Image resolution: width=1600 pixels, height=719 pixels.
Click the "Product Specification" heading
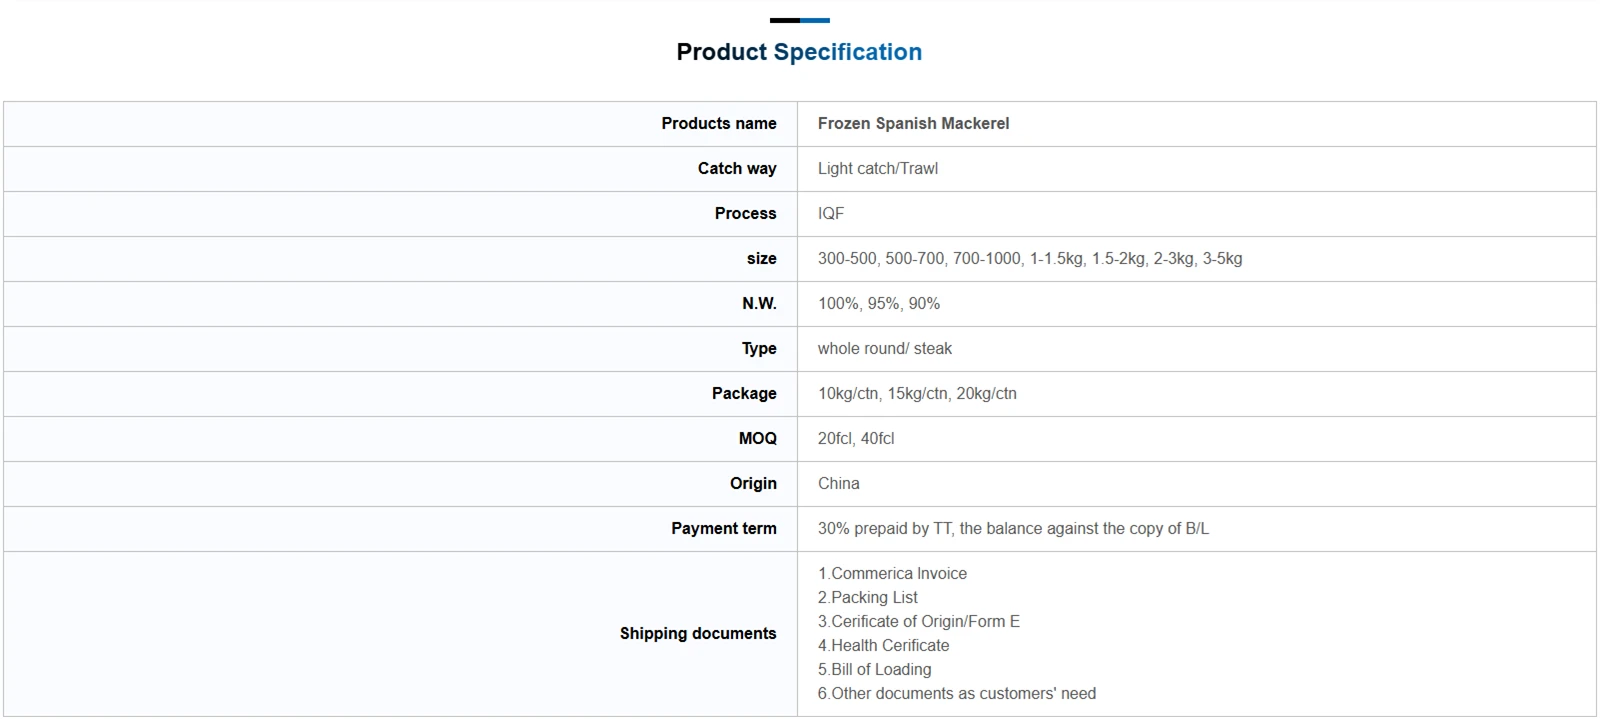[x=799, y=52]
